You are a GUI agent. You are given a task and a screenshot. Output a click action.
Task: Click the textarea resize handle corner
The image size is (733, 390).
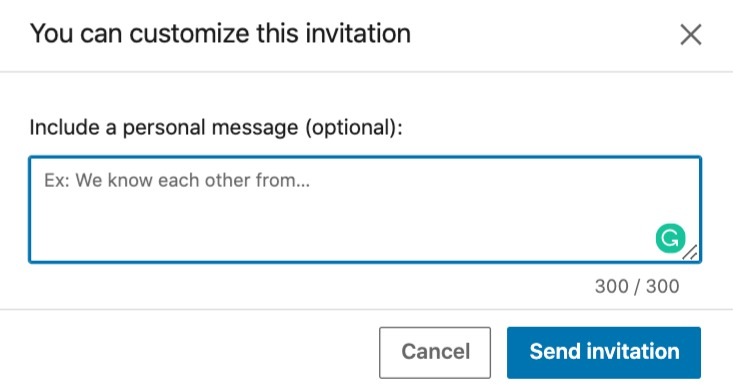tap(690, 253)
